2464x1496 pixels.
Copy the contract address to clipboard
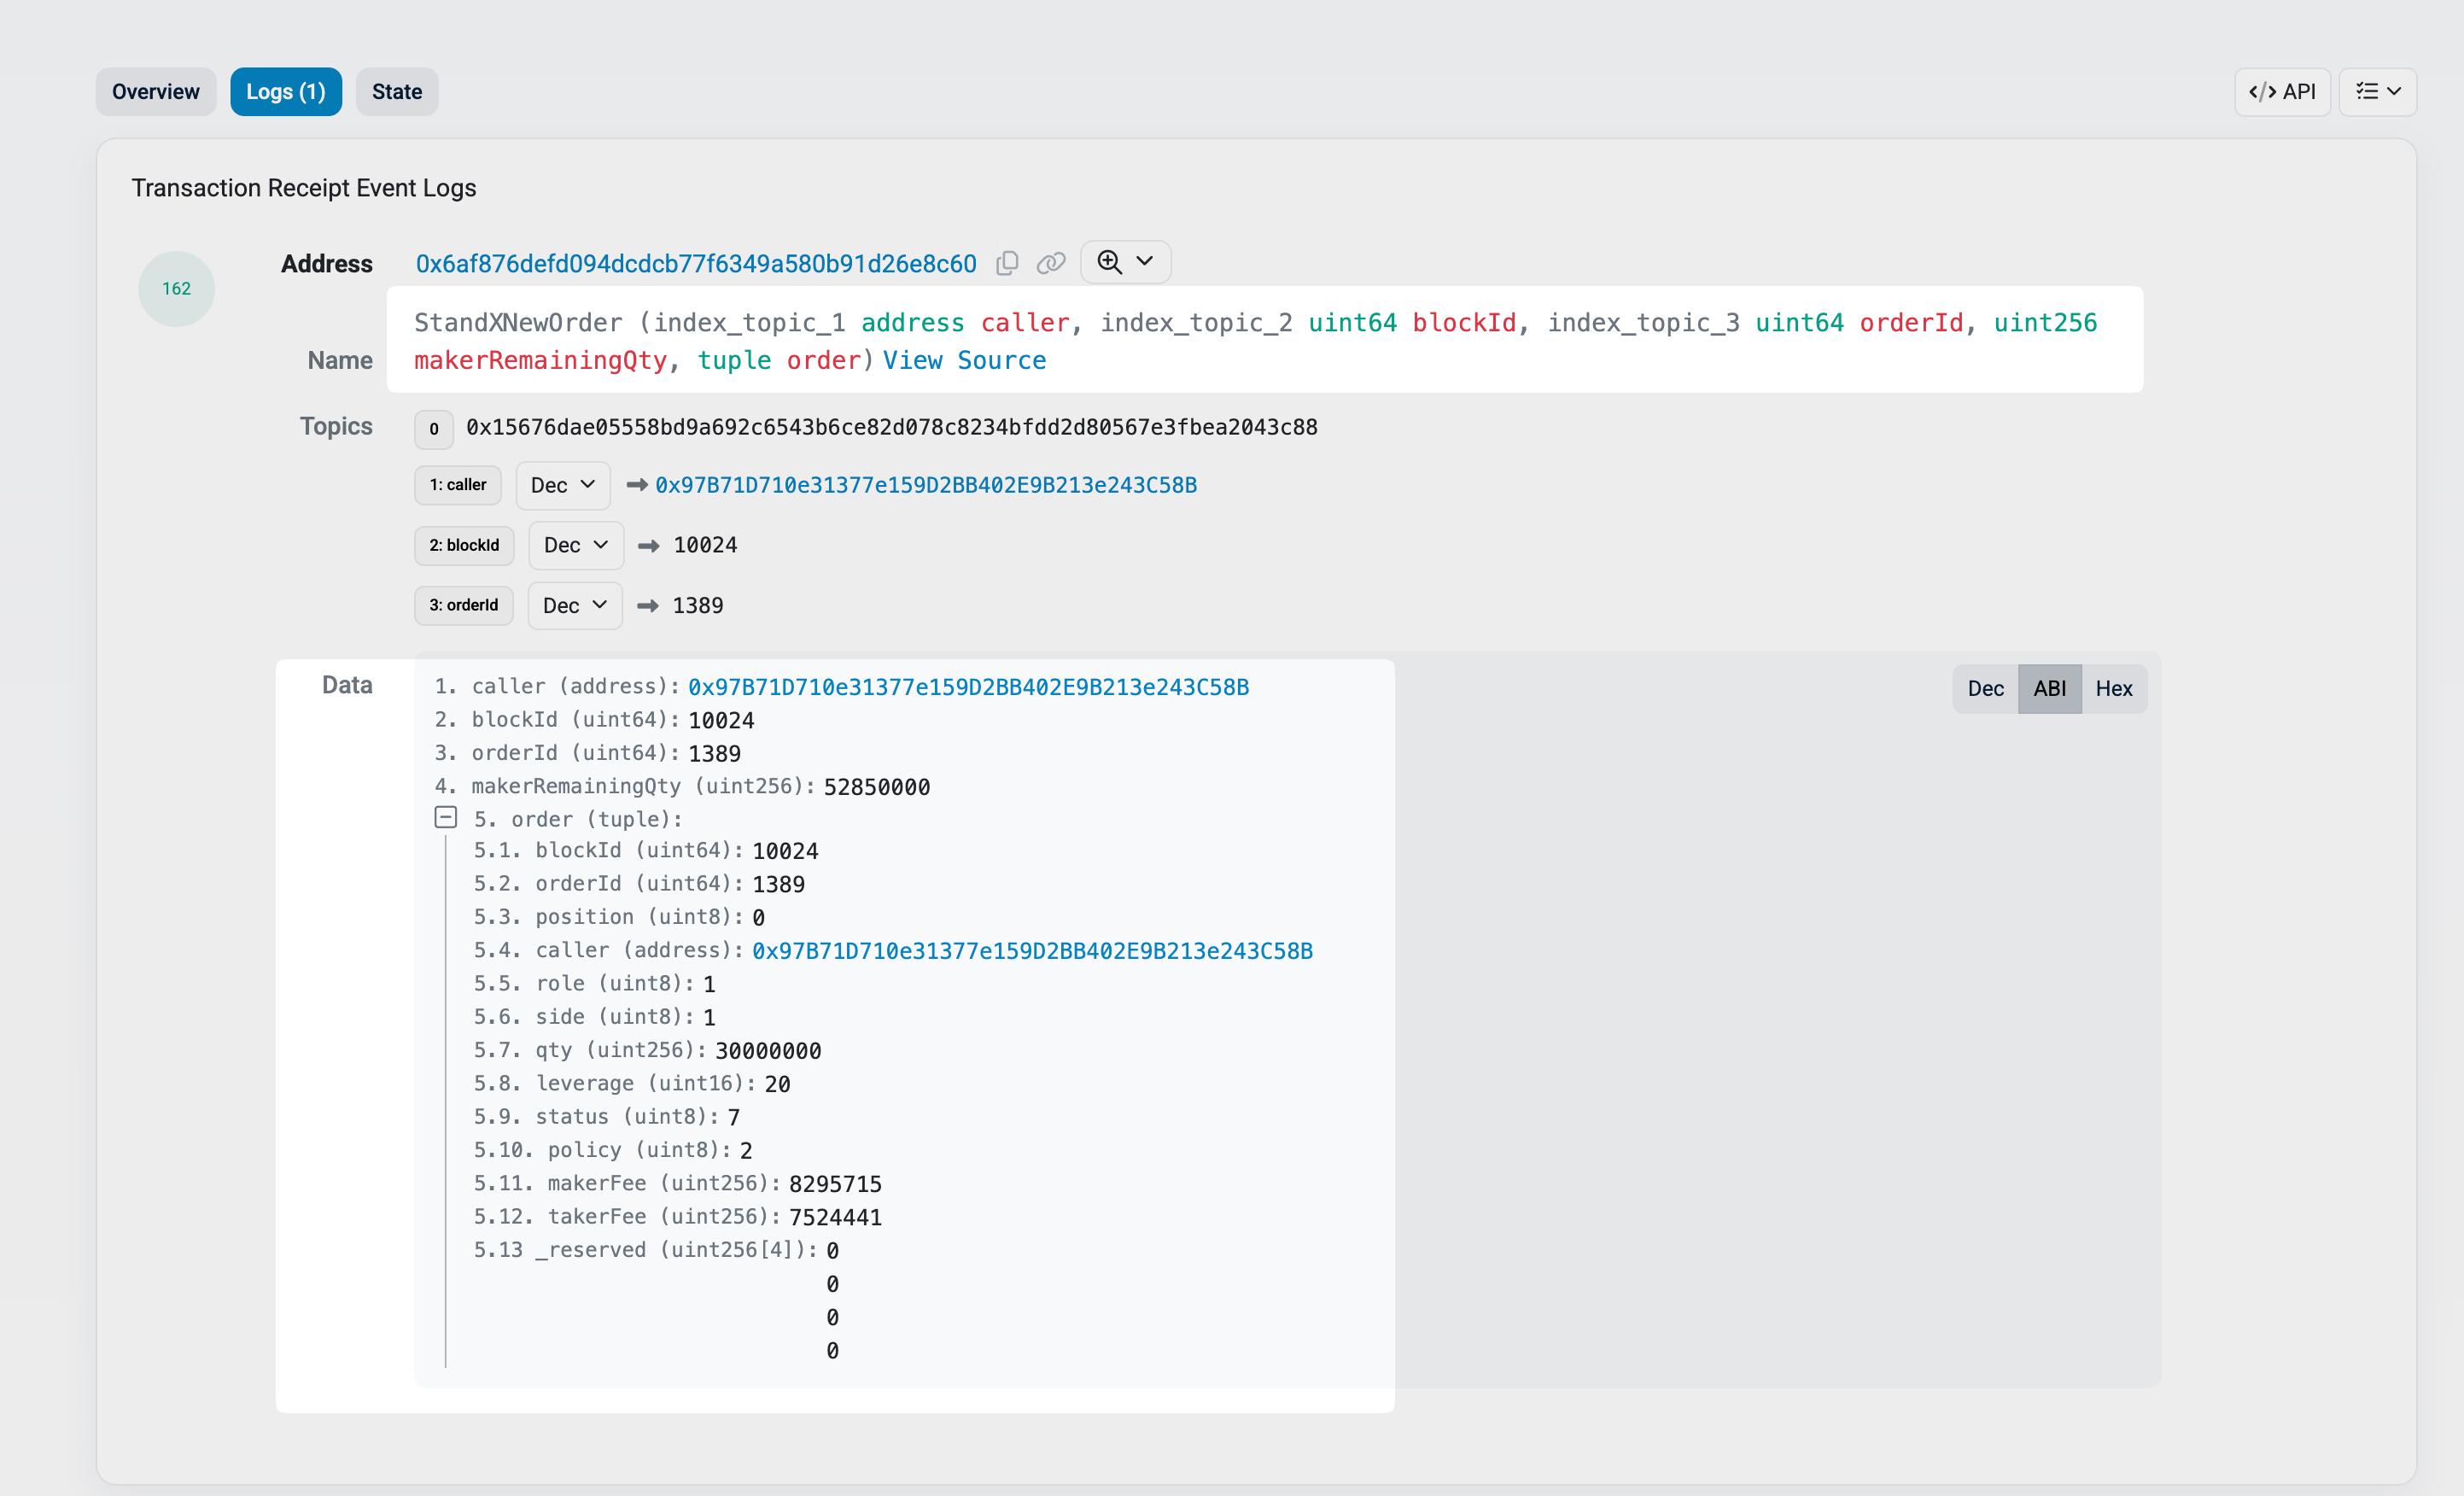coord(1007,263)
